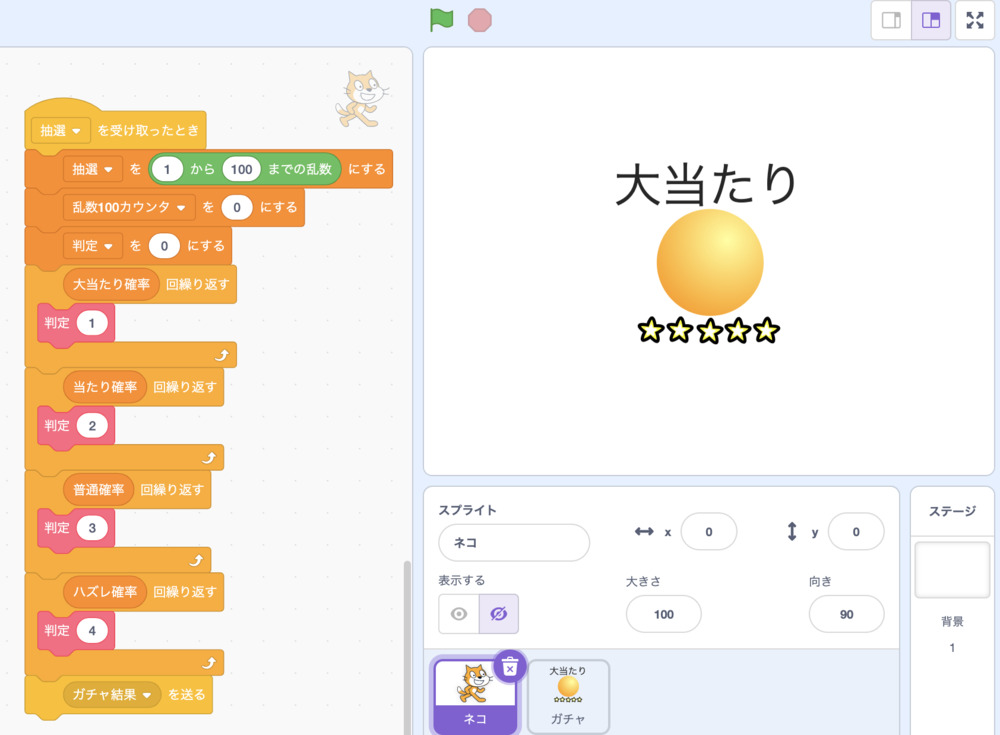Click the x position arrows icon
Screen dimensions: 1000x735
(x=644, y=532)
